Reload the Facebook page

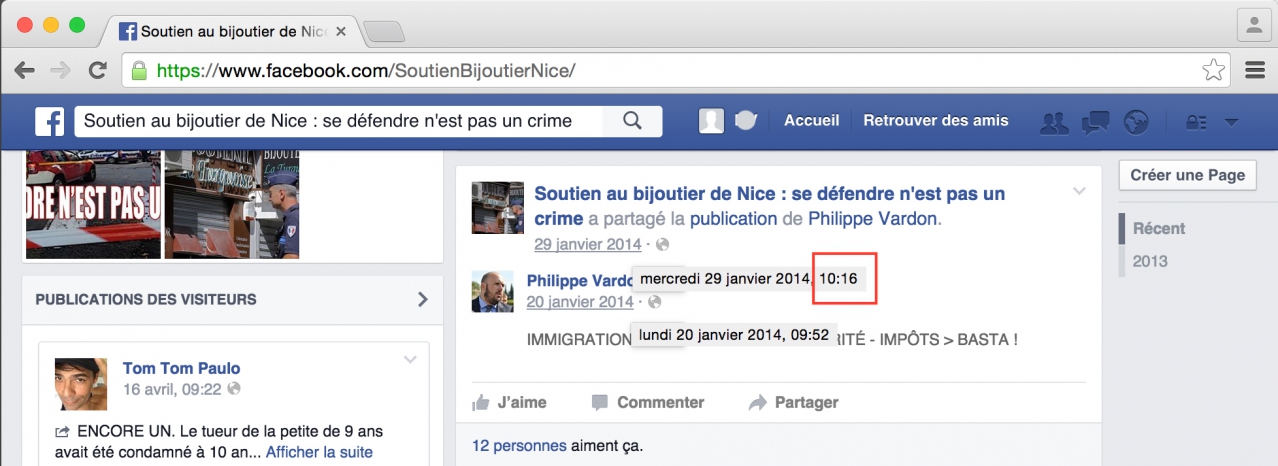point(97,71)
